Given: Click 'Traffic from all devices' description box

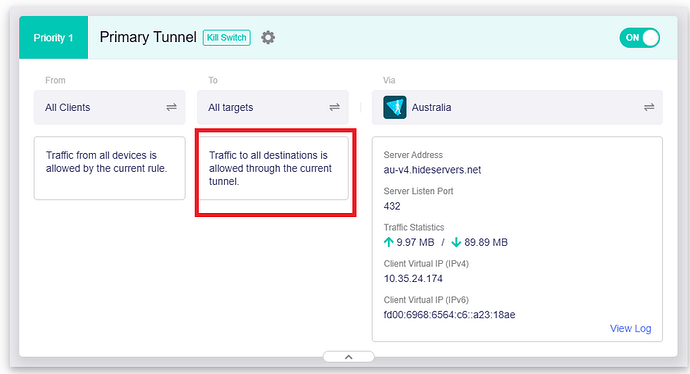Looking at the screenshot, I should (x=110, y=168).
